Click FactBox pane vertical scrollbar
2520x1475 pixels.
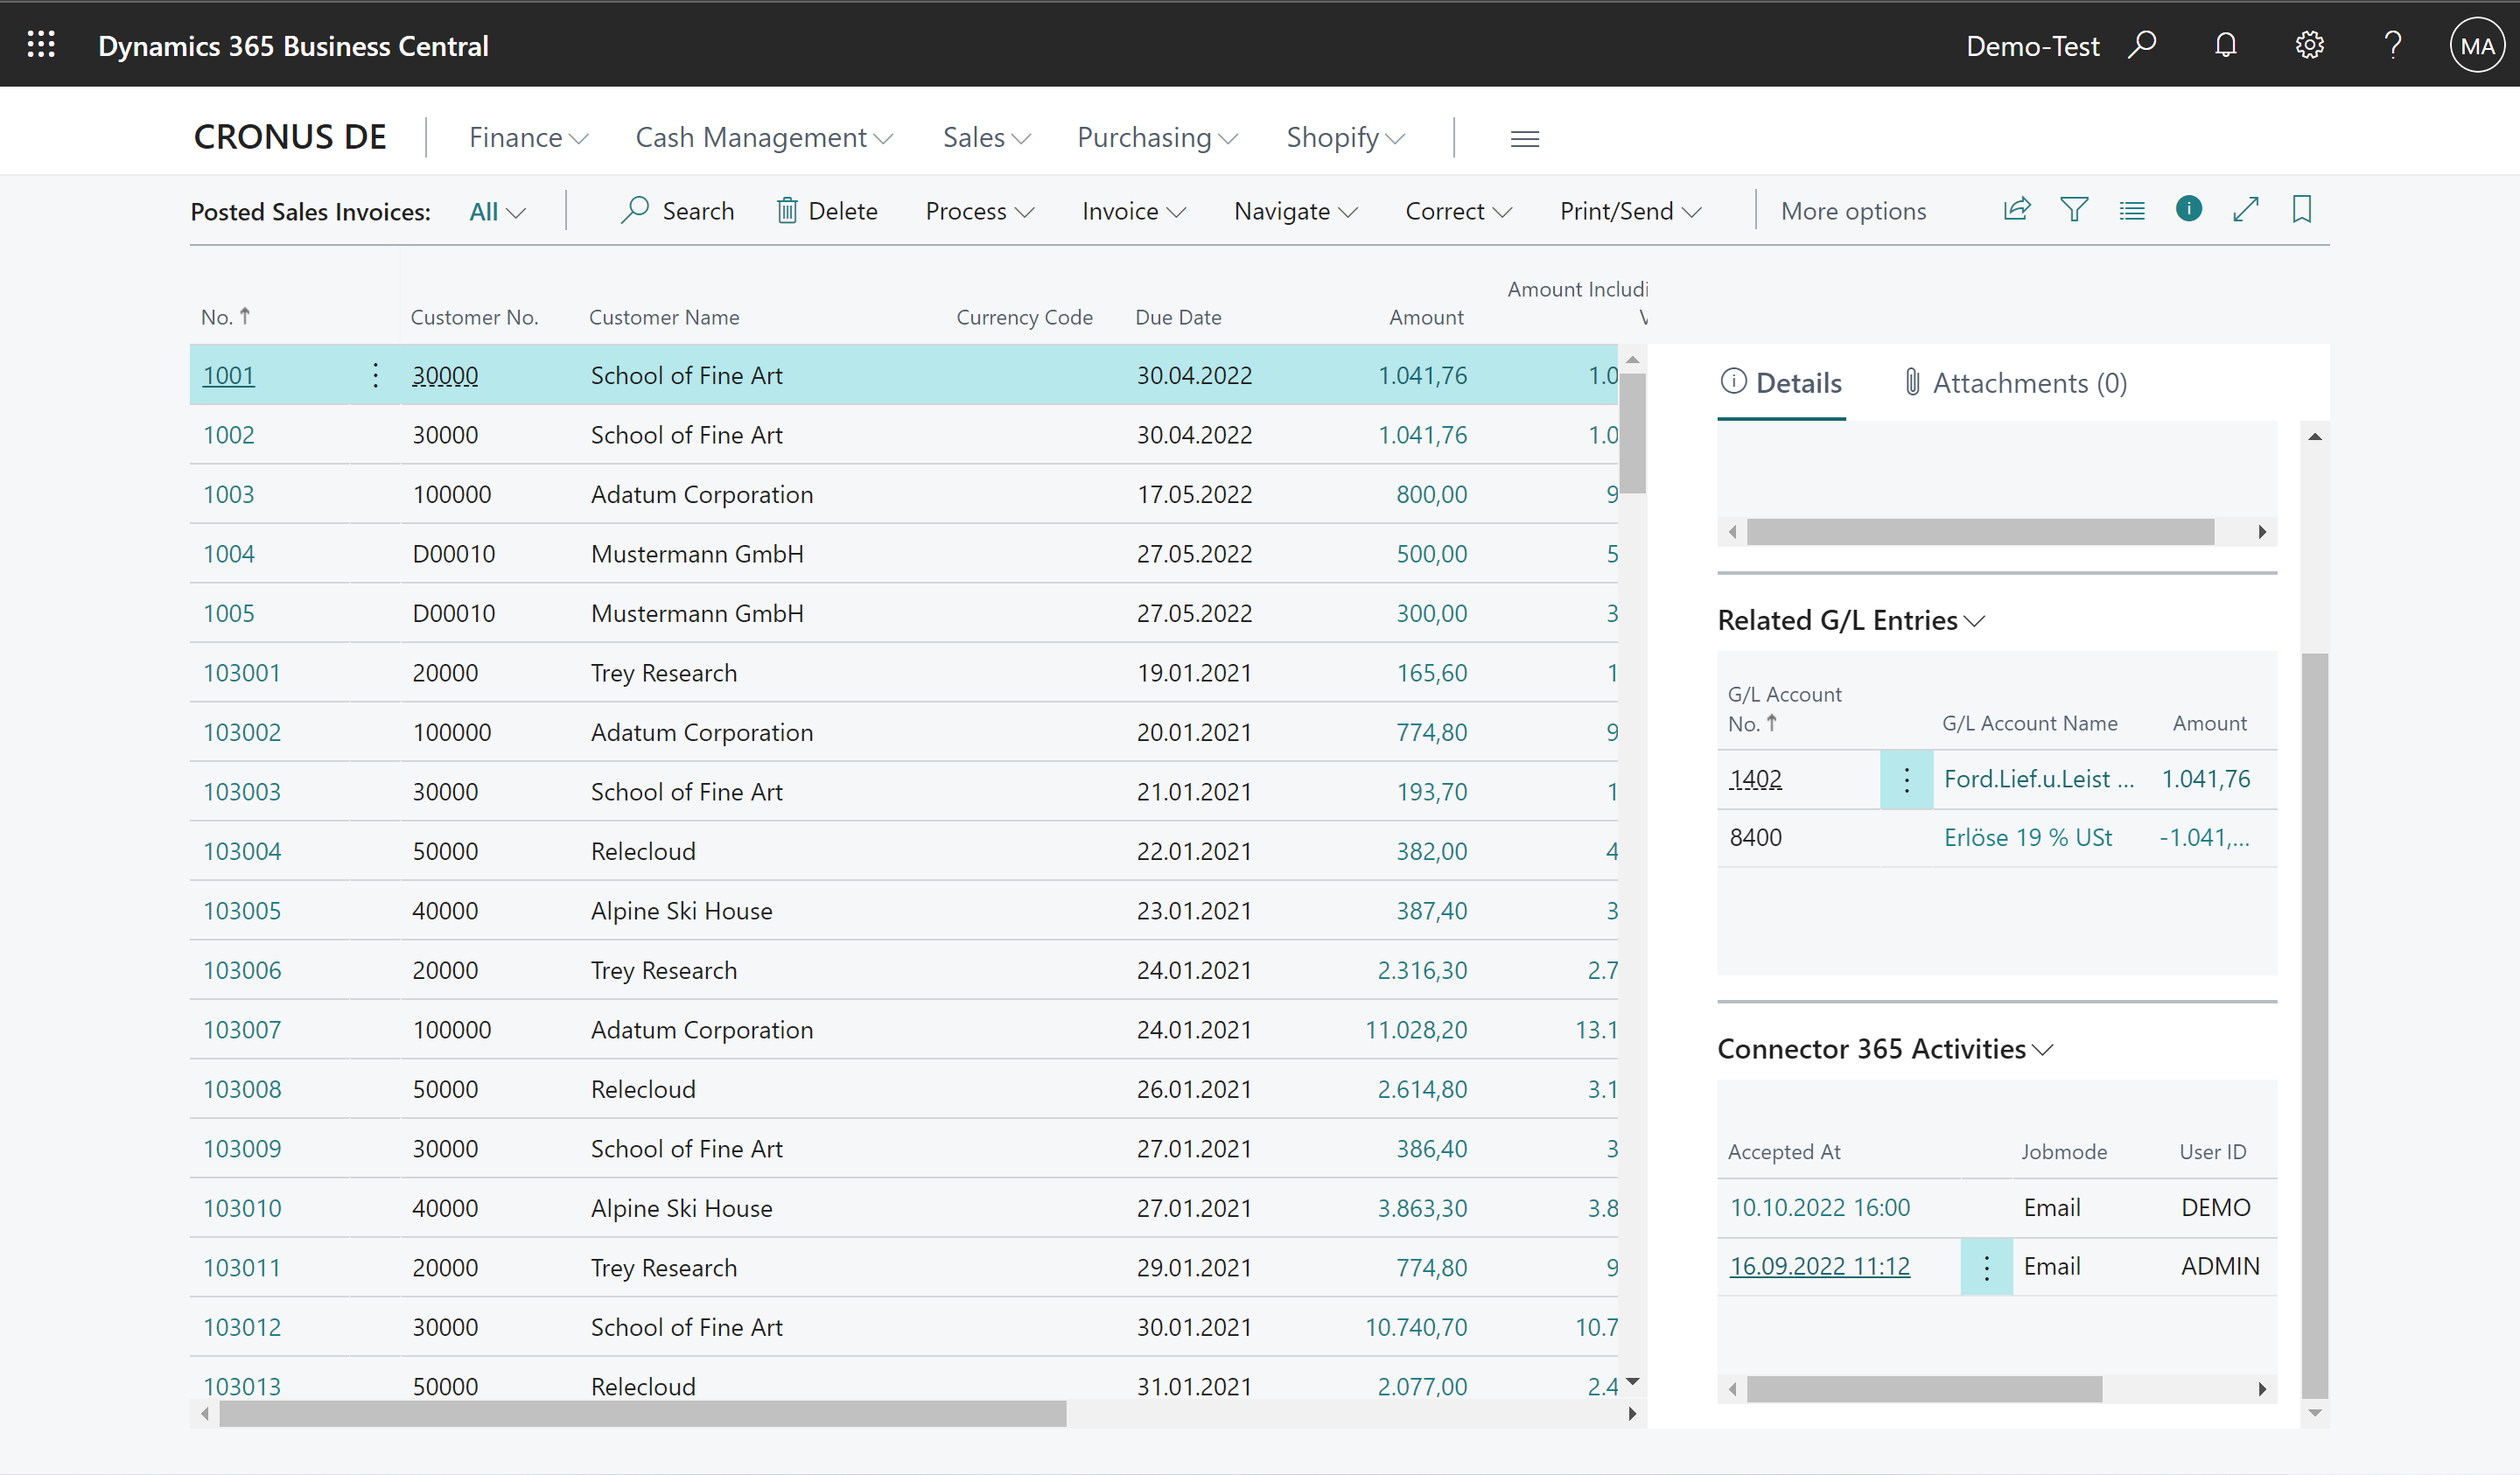pos(2314,1025)
